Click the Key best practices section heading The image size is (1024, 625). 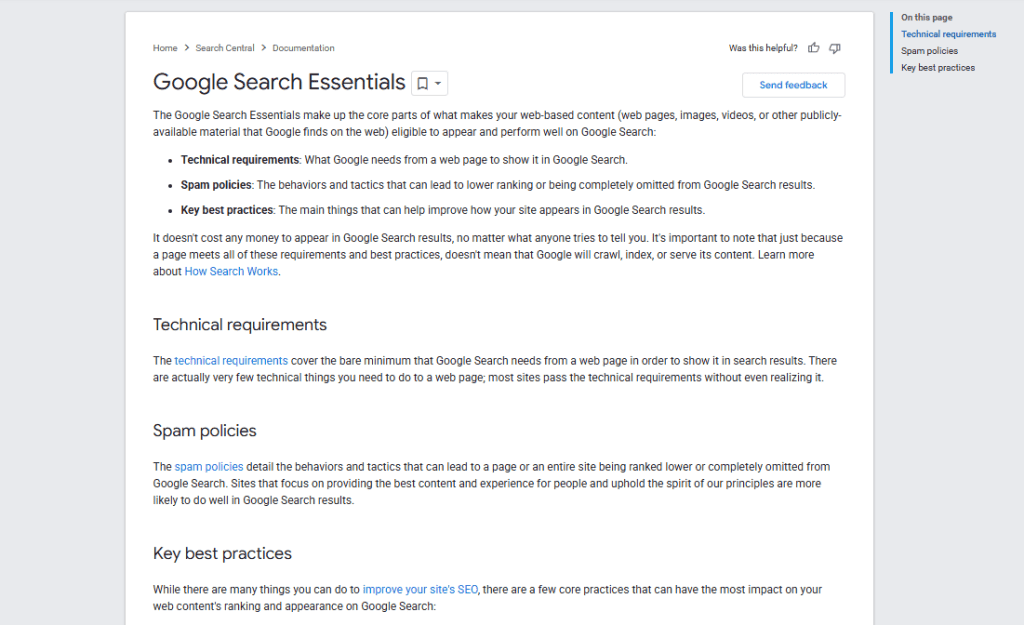222,554
